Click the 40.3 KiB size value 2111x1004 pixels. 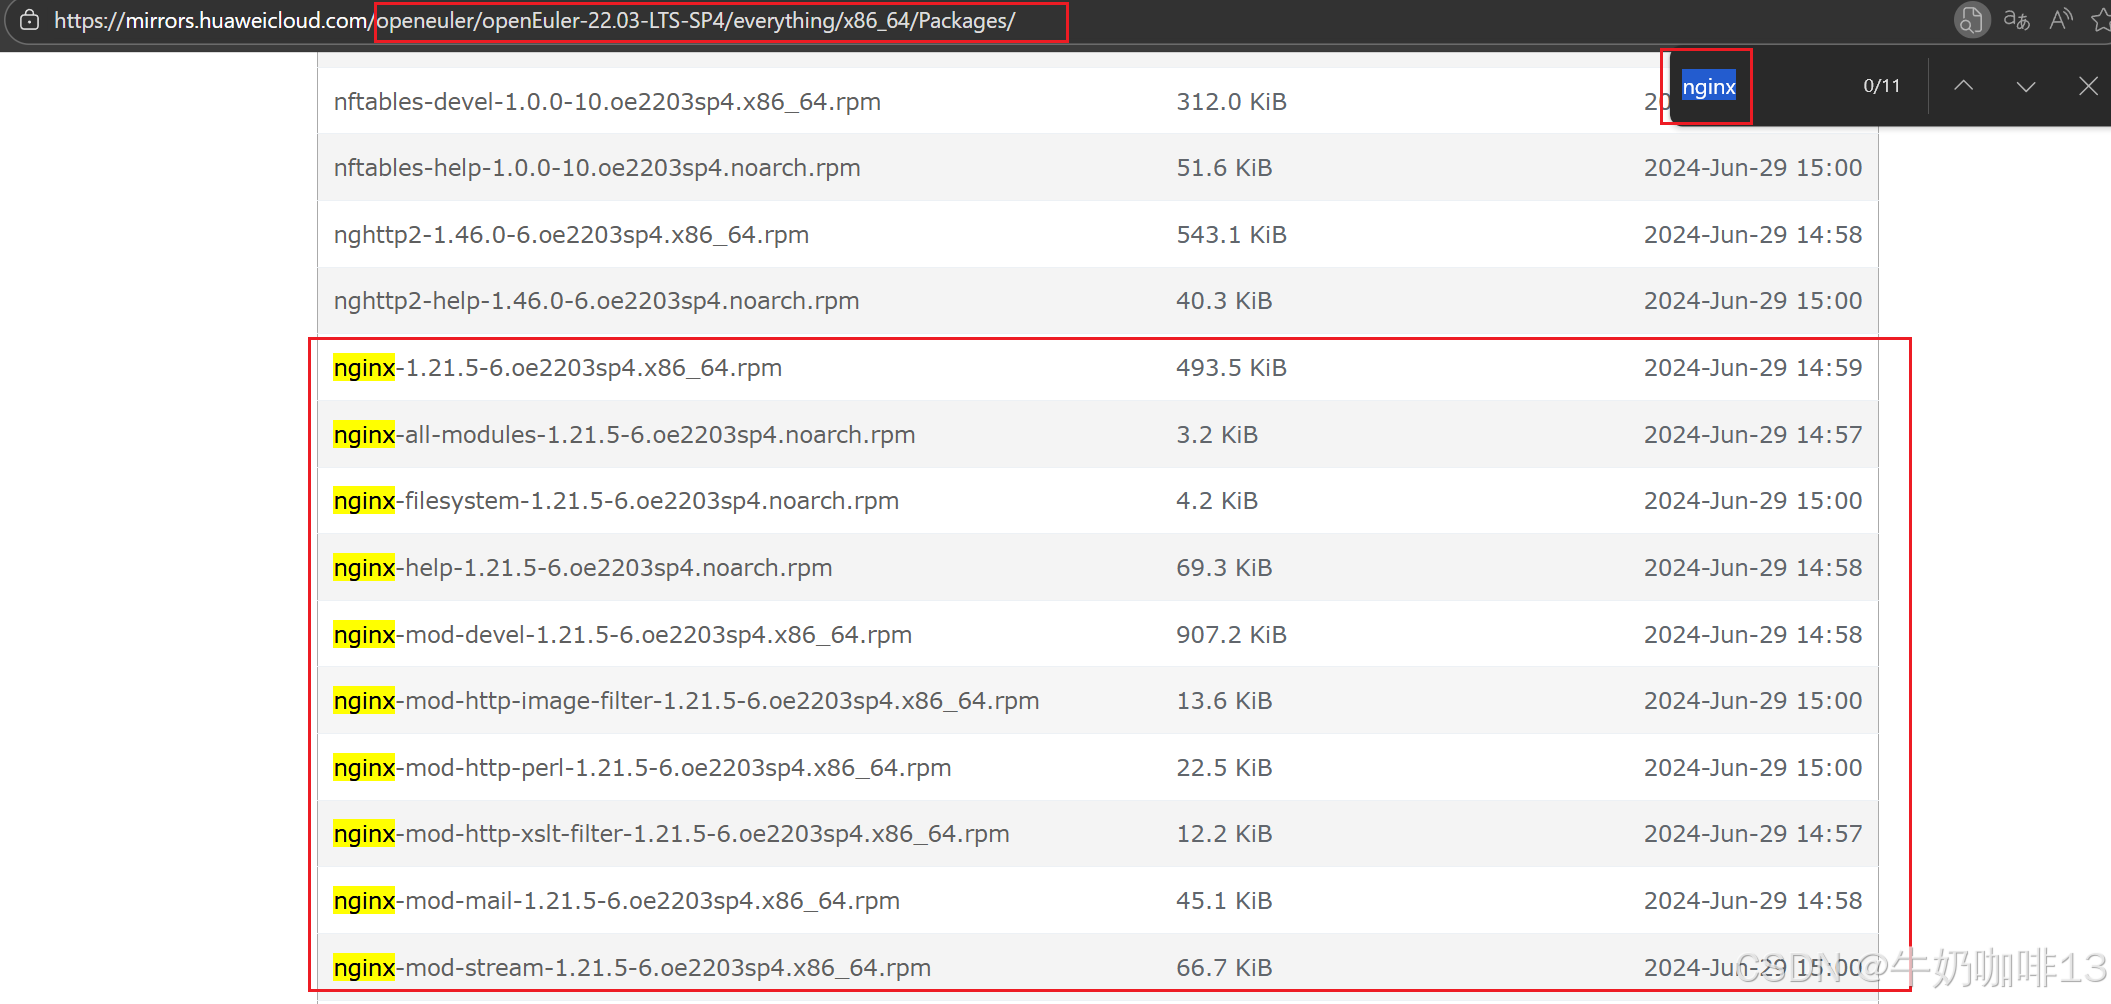[x=1224, y=301]
